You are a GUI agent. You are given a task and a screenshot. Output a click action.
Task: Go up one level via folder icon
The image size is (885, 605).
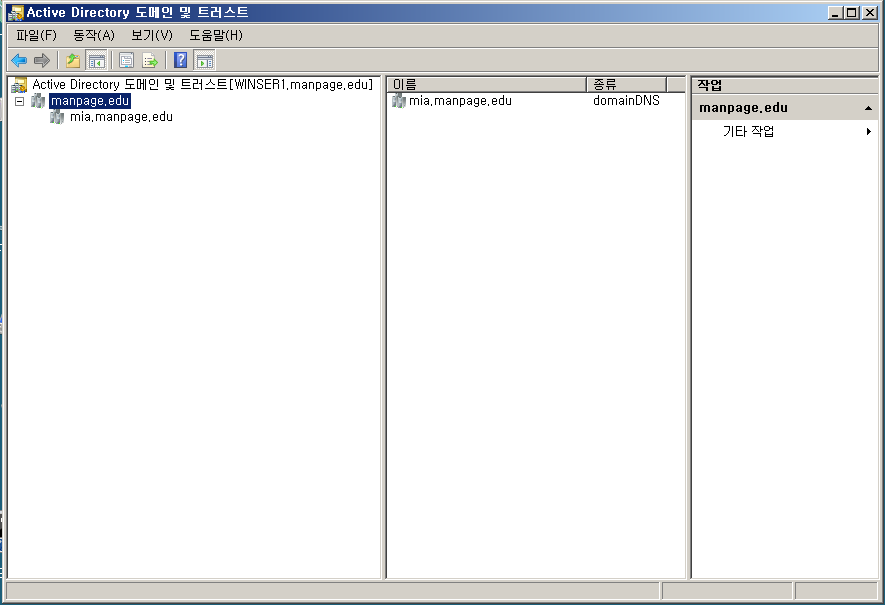pos(73,60)
